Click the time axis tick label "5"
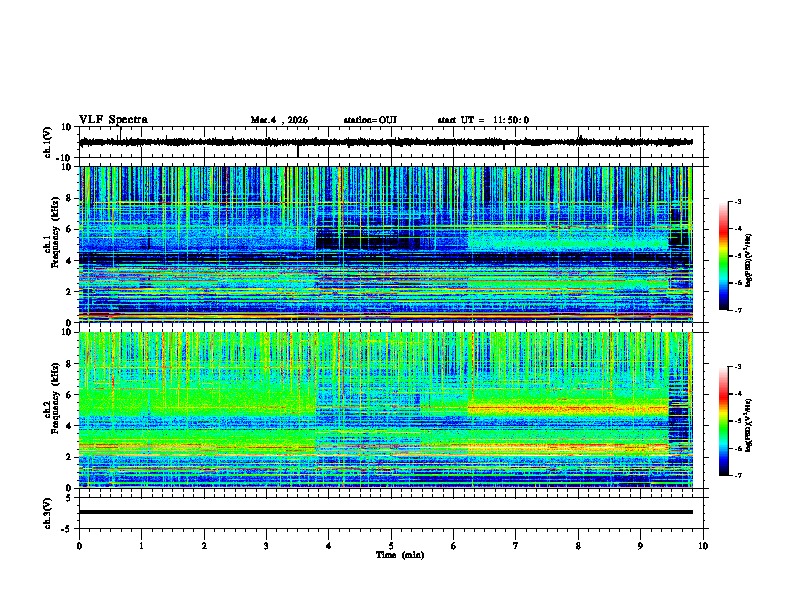792x612 pixels. click(x=391, y=546)
